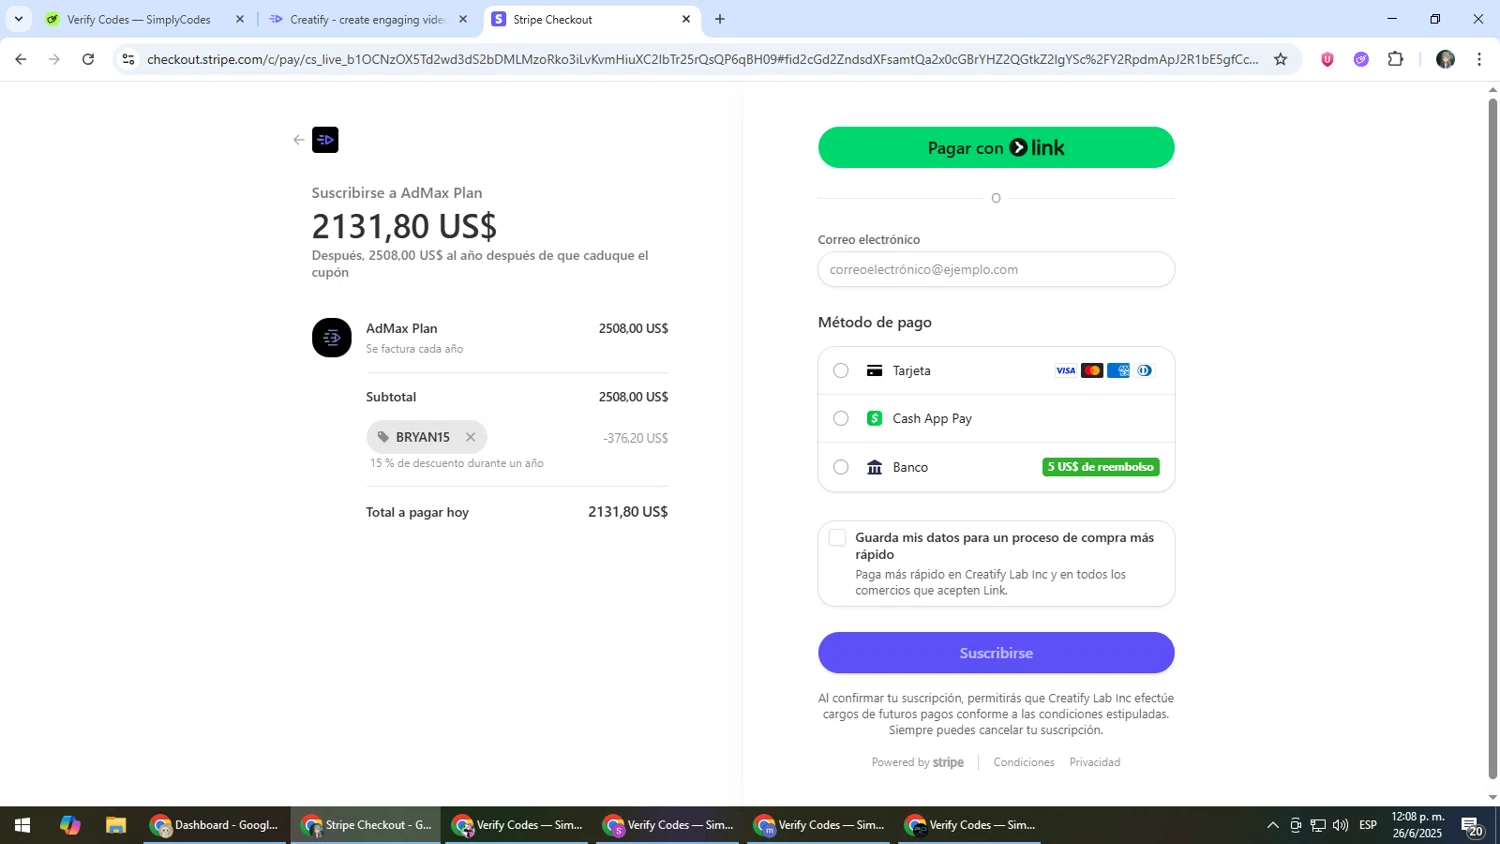Screen dimensions: 1500x844
Task: Open the Chrome profile avatar
Action: [1445, 59]
